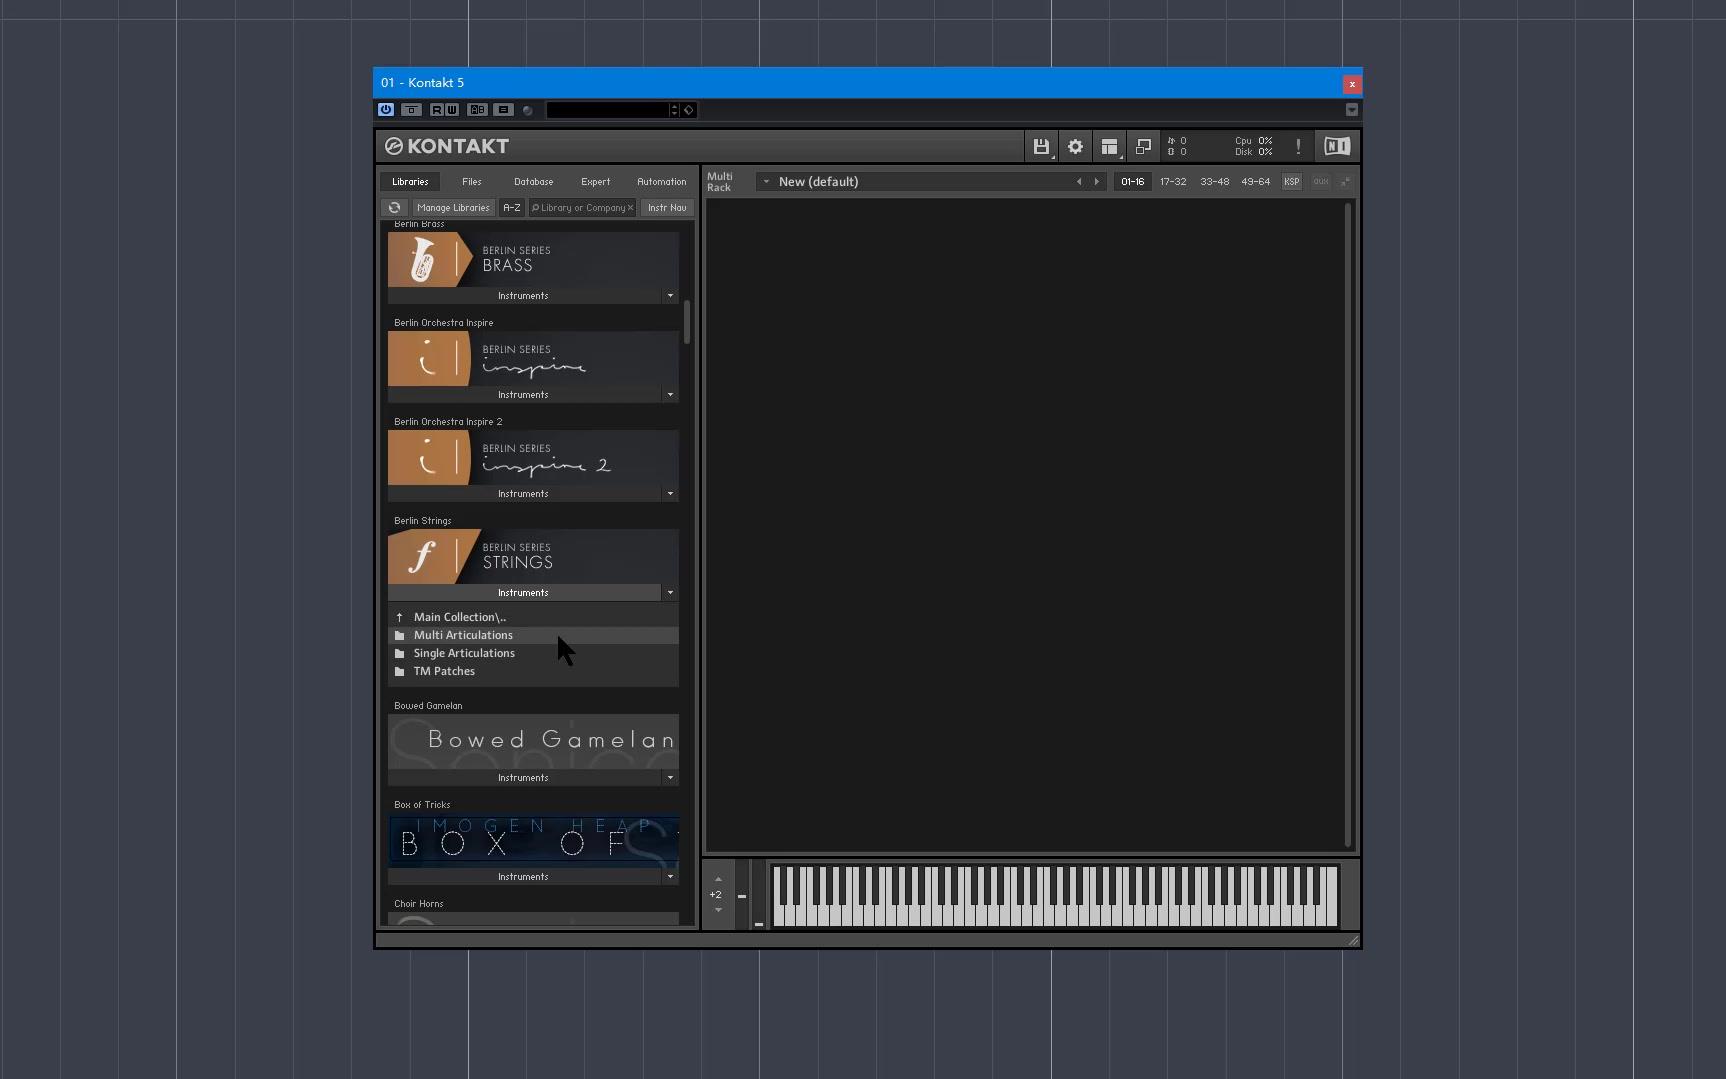Click the keyboard octave down arrow
Image resolution: width=1726 pixels, height=1079 pixels.
point(718,910)
